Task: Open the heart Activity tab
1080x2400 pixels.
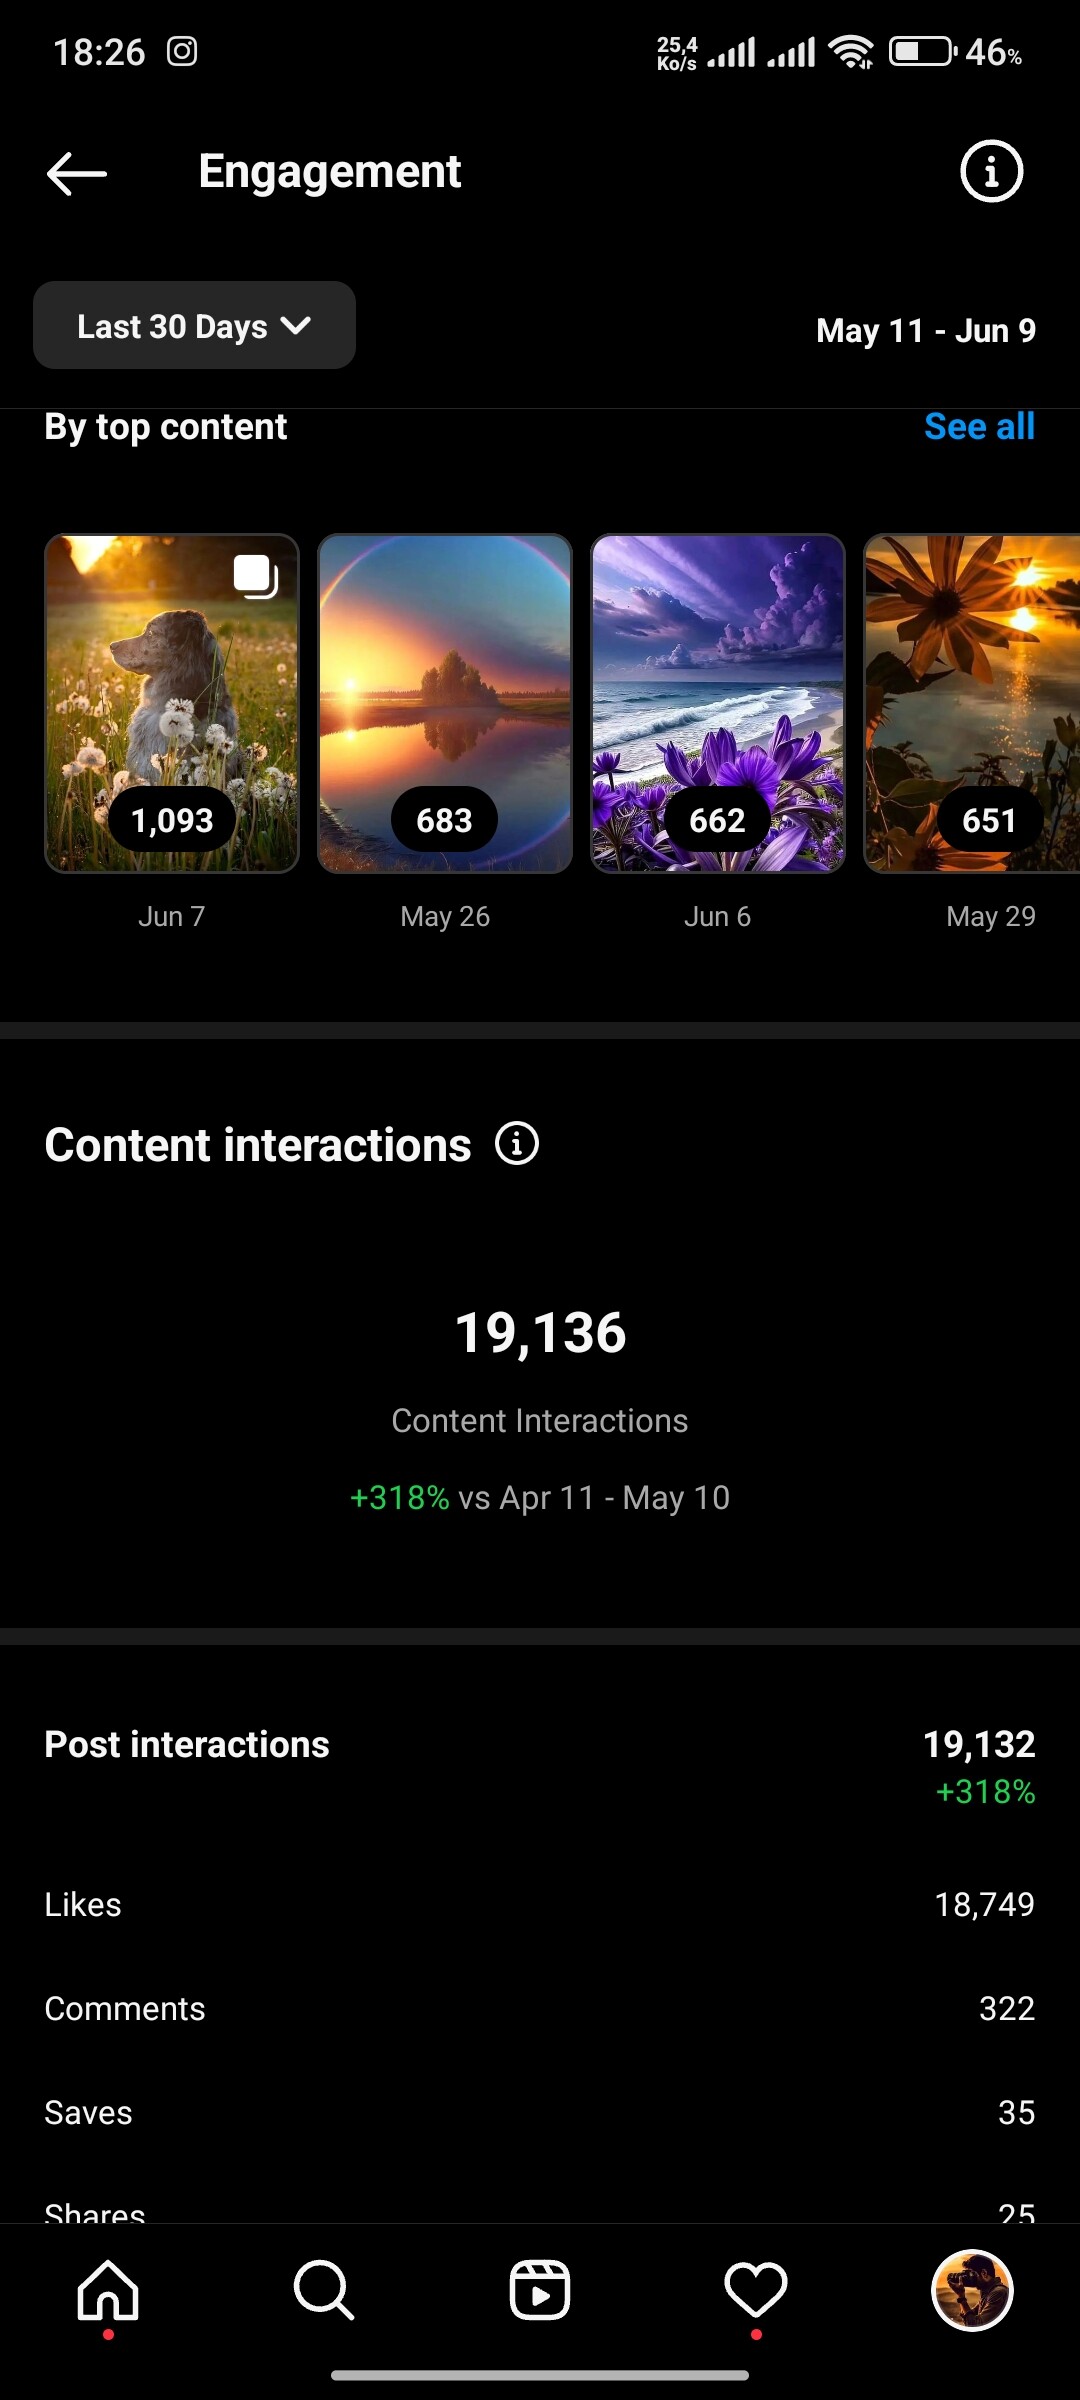Action: 756,2289
